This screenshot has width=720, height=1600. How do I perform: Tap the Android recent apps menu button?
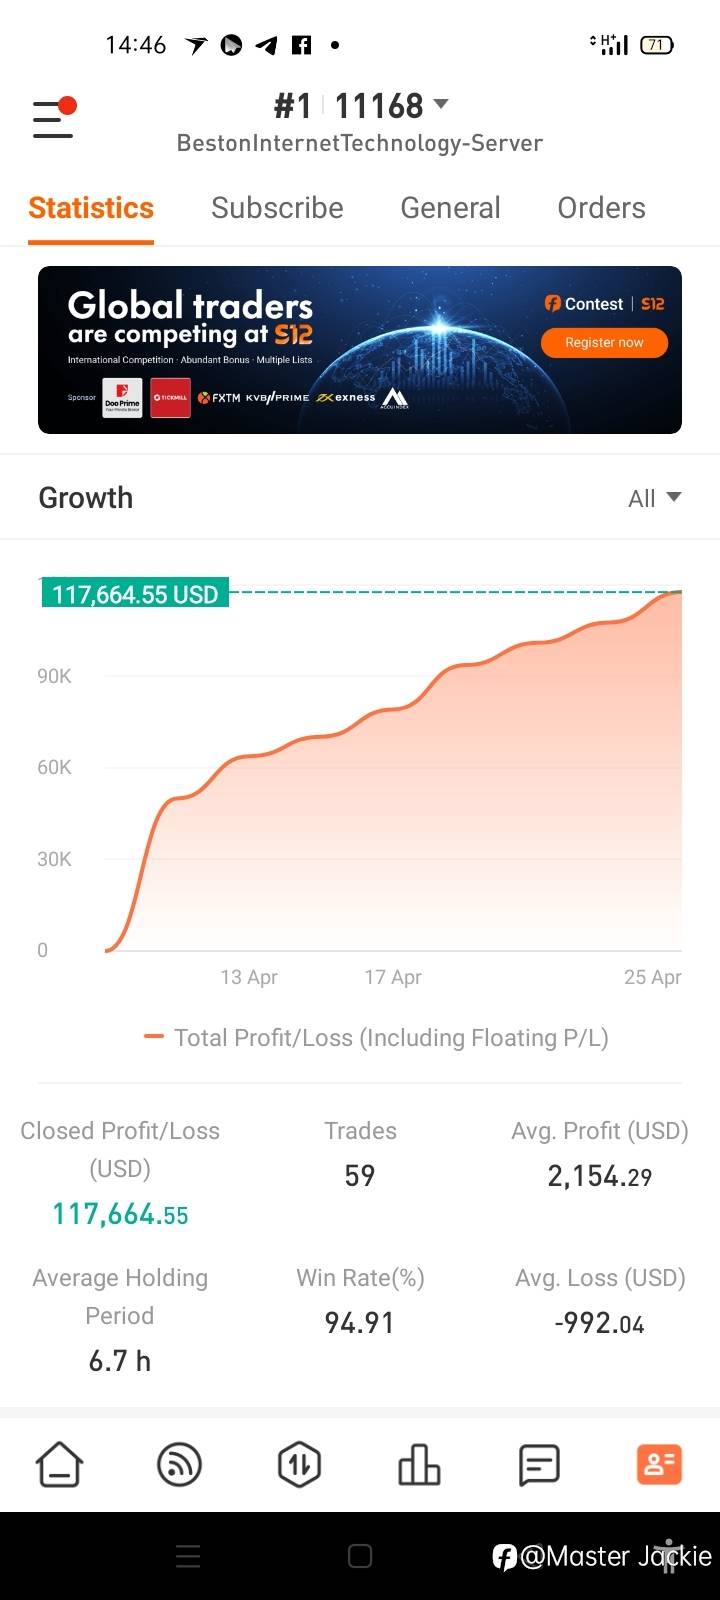(188, 1556)
